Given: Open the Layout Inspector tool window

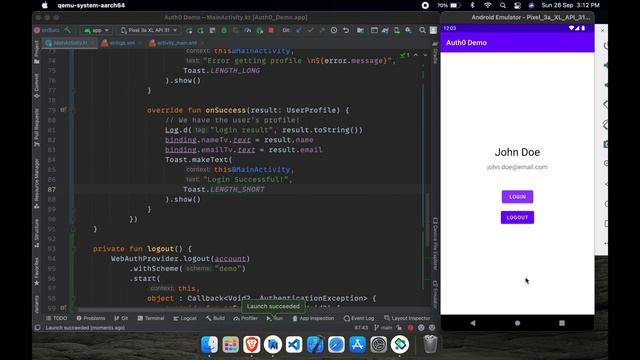Looking at the screenshot, I should coord(407,318).
